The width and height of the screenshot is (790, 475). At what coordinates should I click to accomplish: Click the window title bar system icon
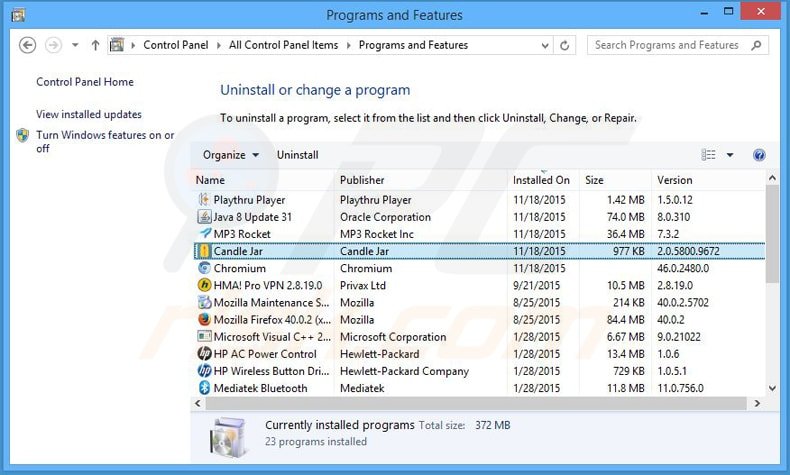(18, 14)
